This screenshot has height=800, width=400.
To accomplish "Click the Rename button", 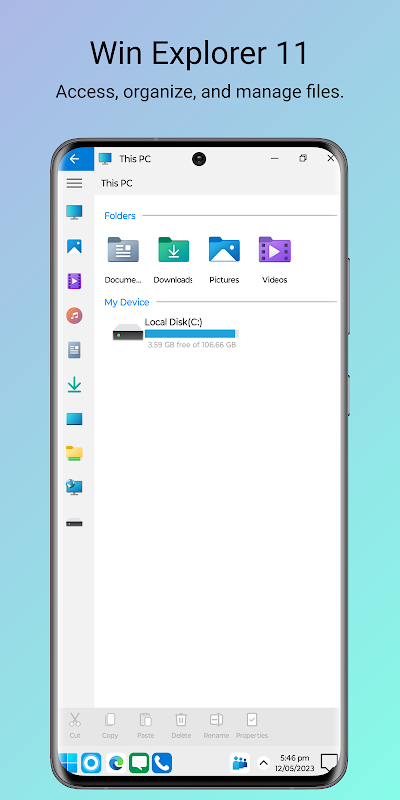I will coord(216,726).
